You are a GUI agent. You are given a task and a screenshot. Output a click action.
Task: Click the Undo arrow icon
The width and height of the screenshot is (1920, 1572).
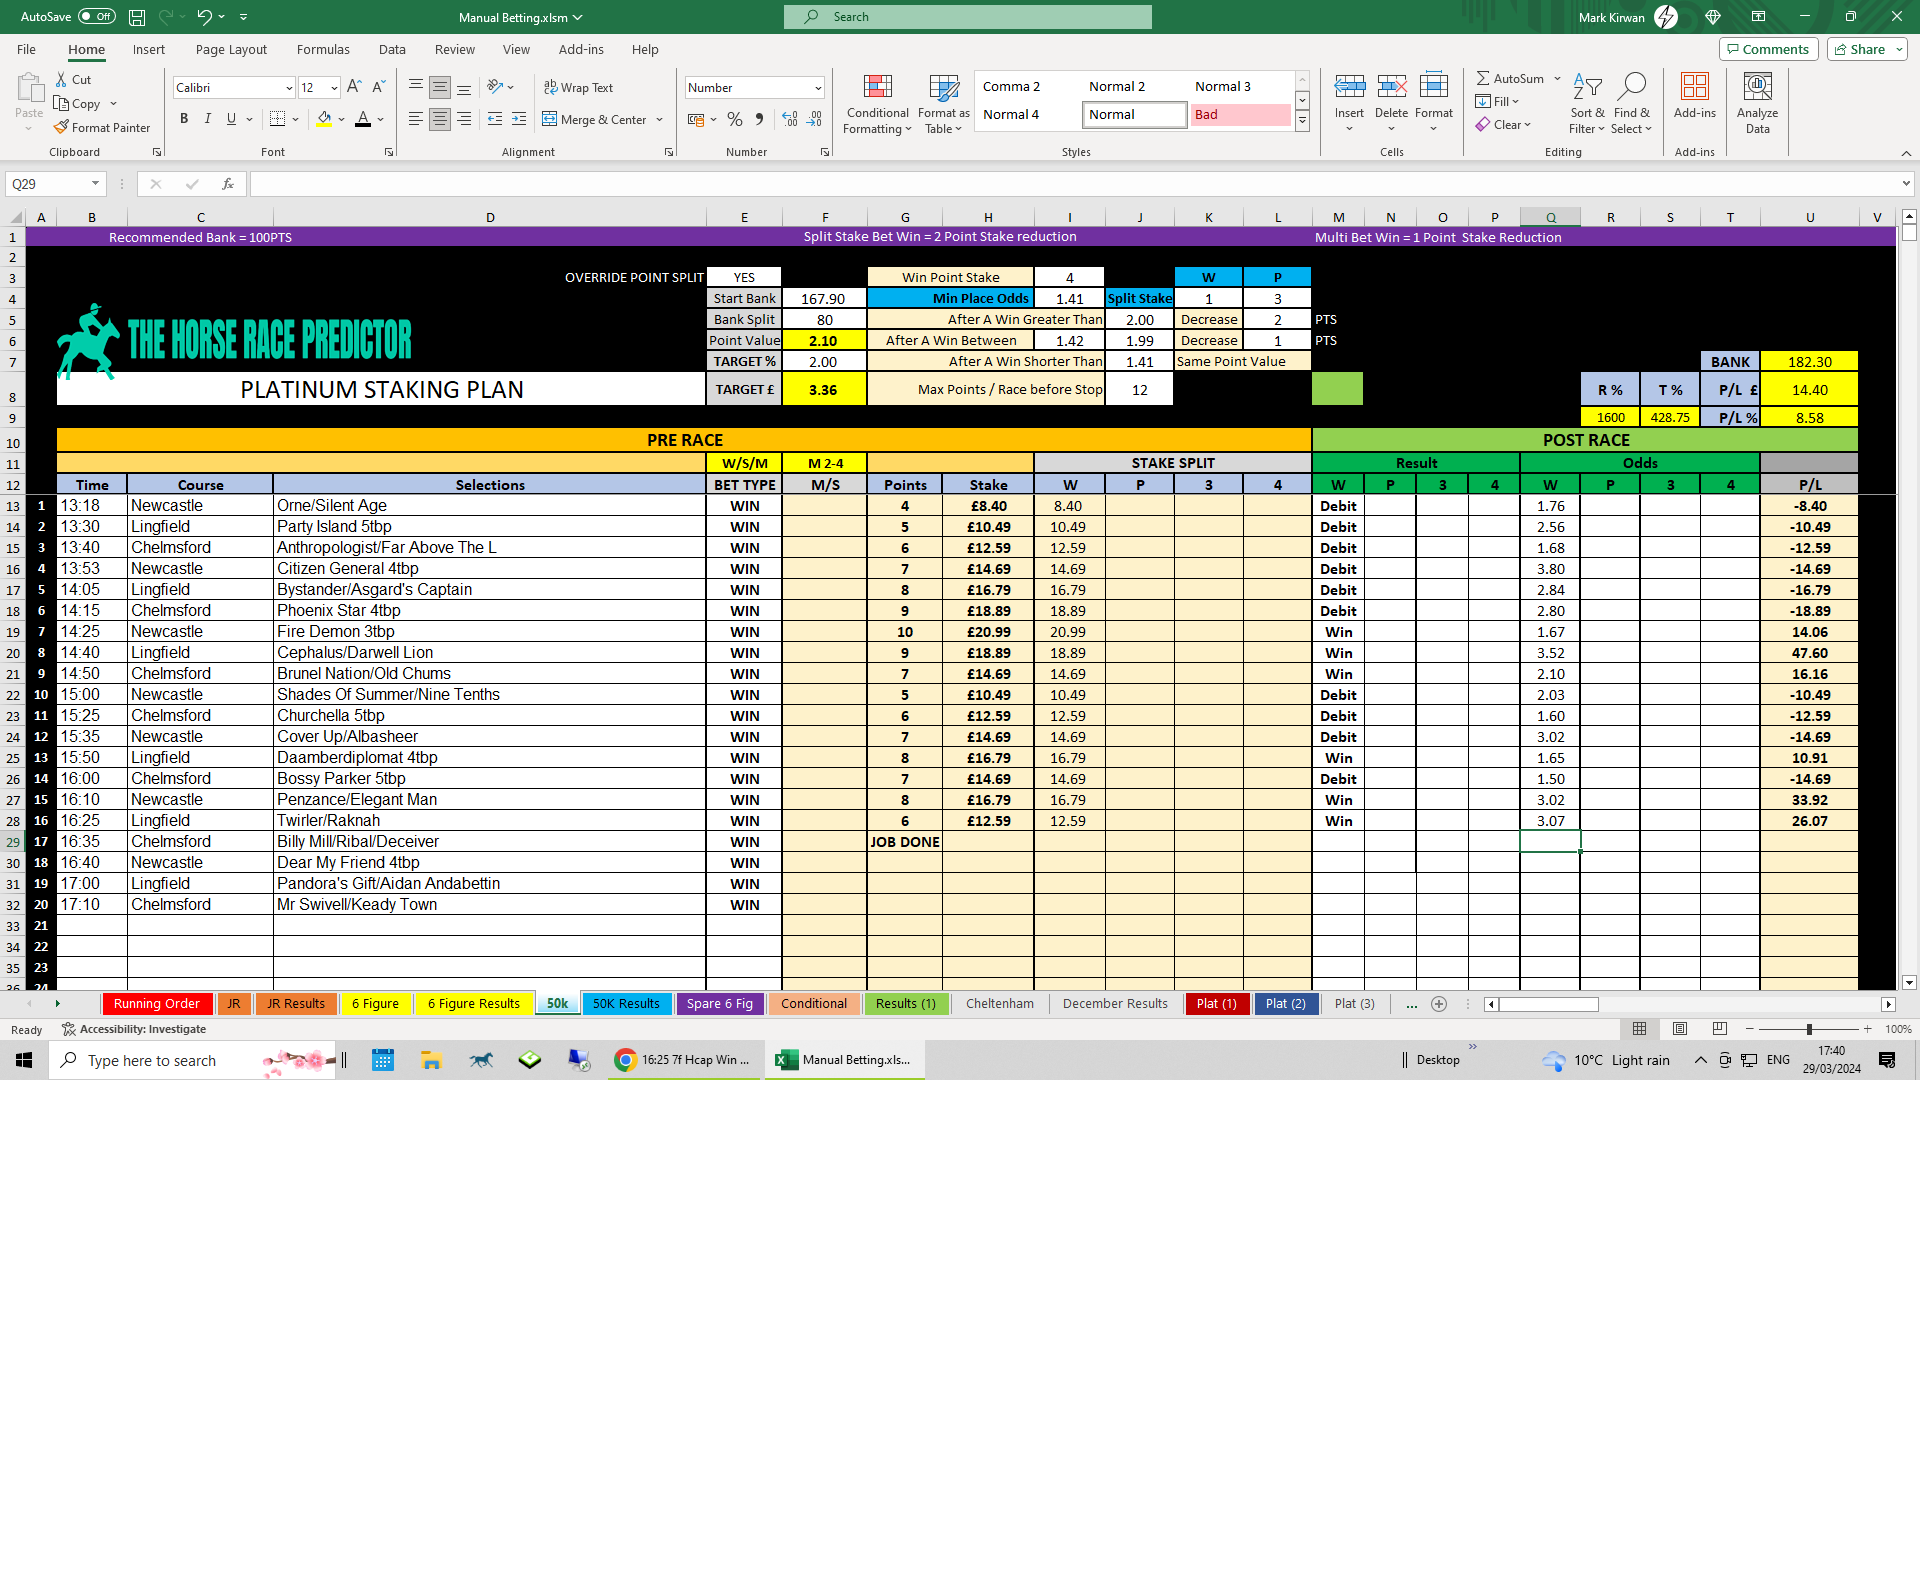tap(204, 17)
